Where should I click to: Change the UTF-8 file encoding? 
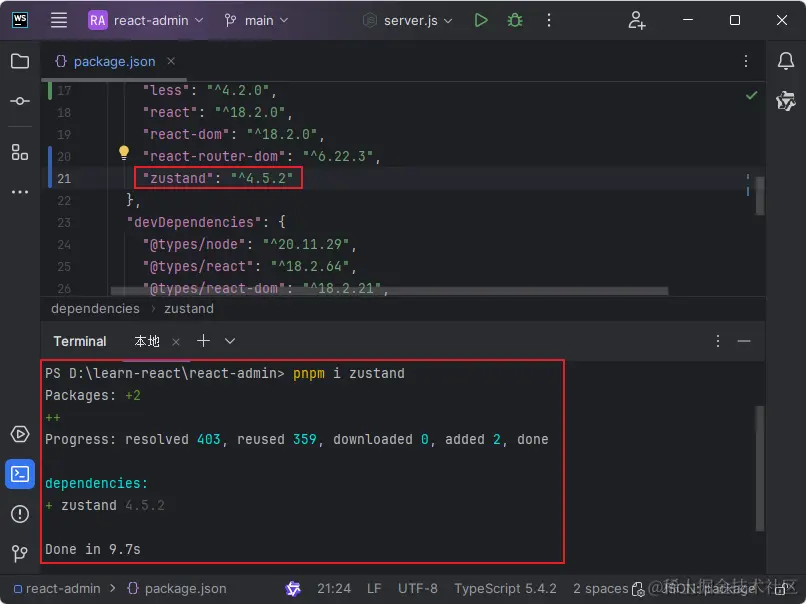point(418,589)
